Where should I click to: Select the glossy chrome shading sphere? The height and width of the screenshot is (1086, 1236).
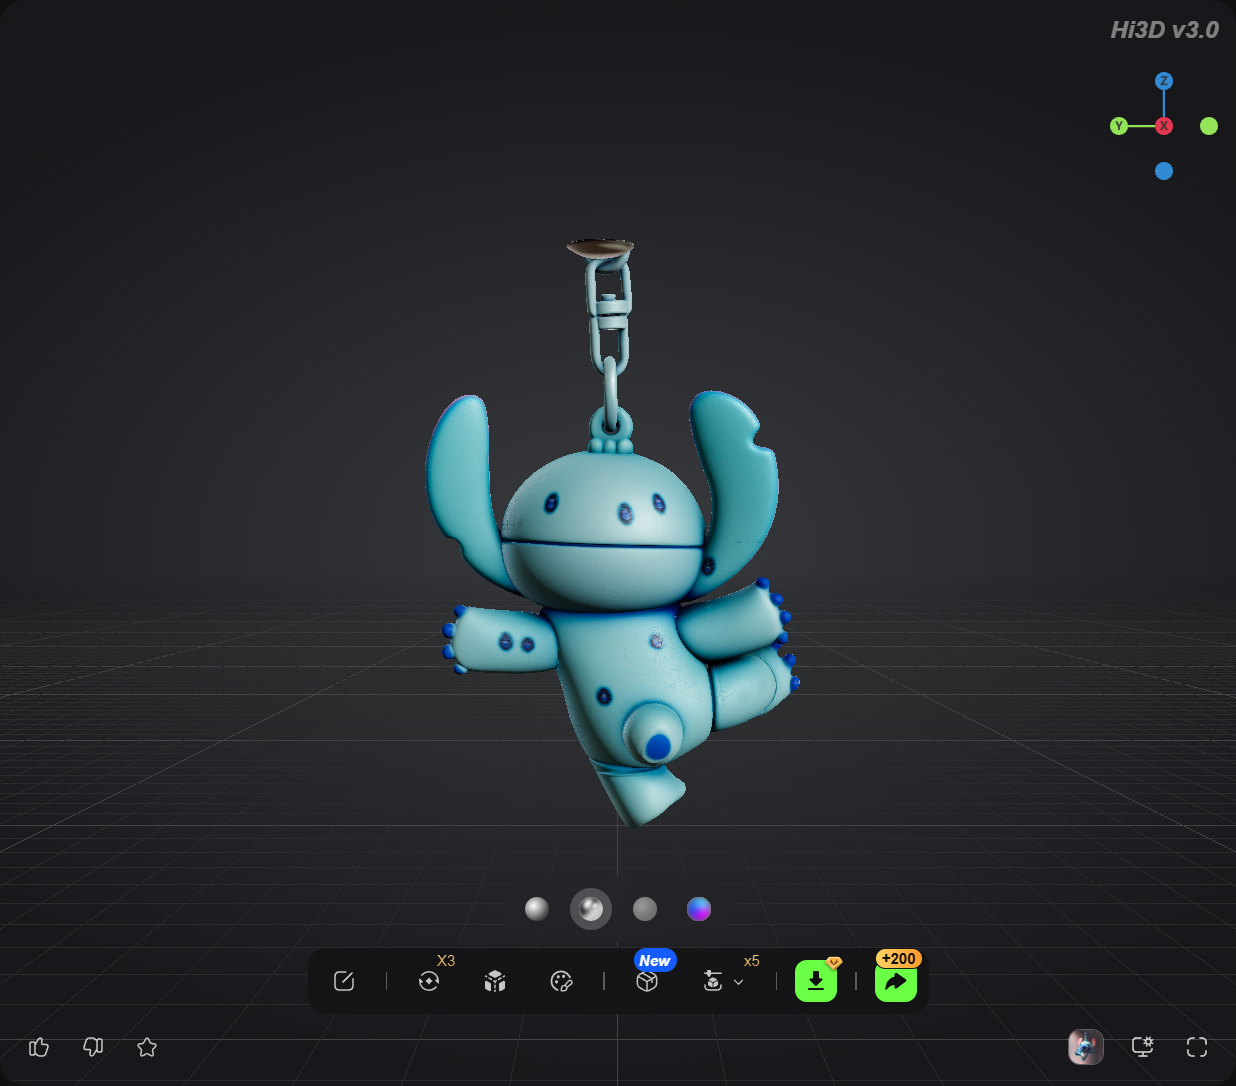[x=591, y=908]
